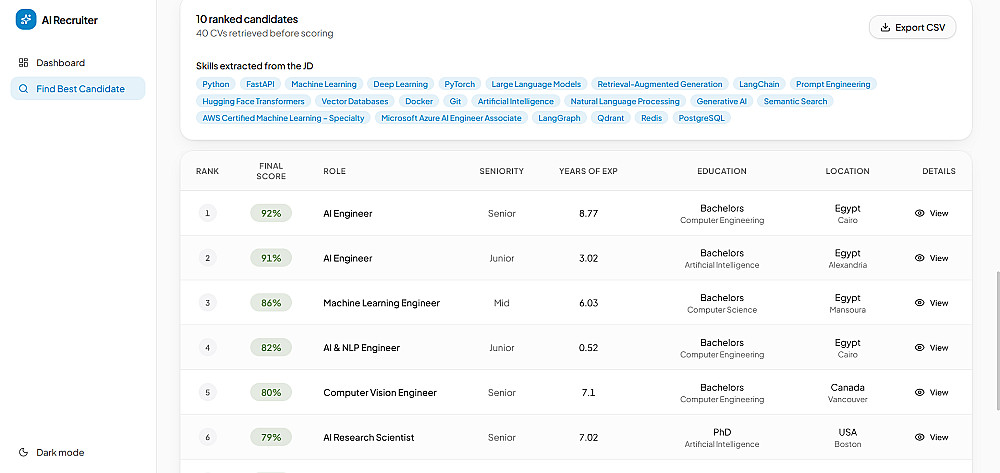This screenshot has width=1000, height=473.
Task: Click eye icon for AI Research Scientist row
Action: [x=920, y=437]
